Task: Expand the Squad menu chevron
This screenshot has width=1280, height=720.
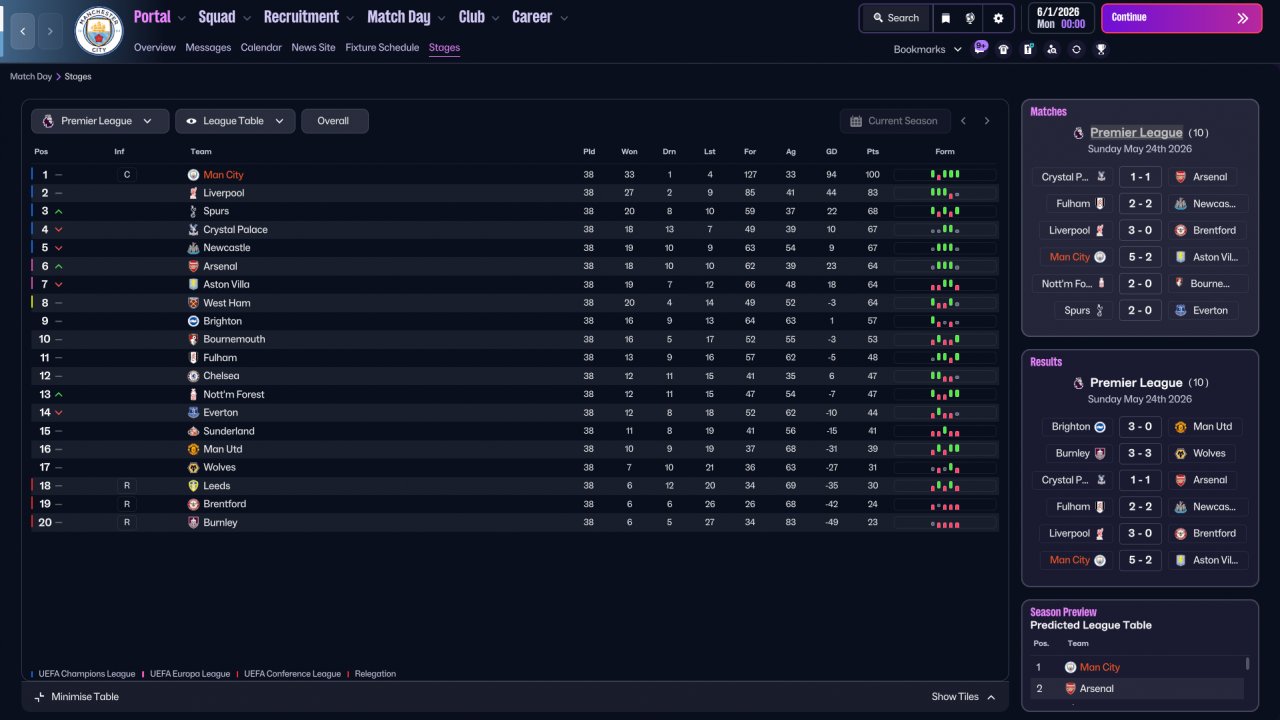Action: (x=248, y=18)
